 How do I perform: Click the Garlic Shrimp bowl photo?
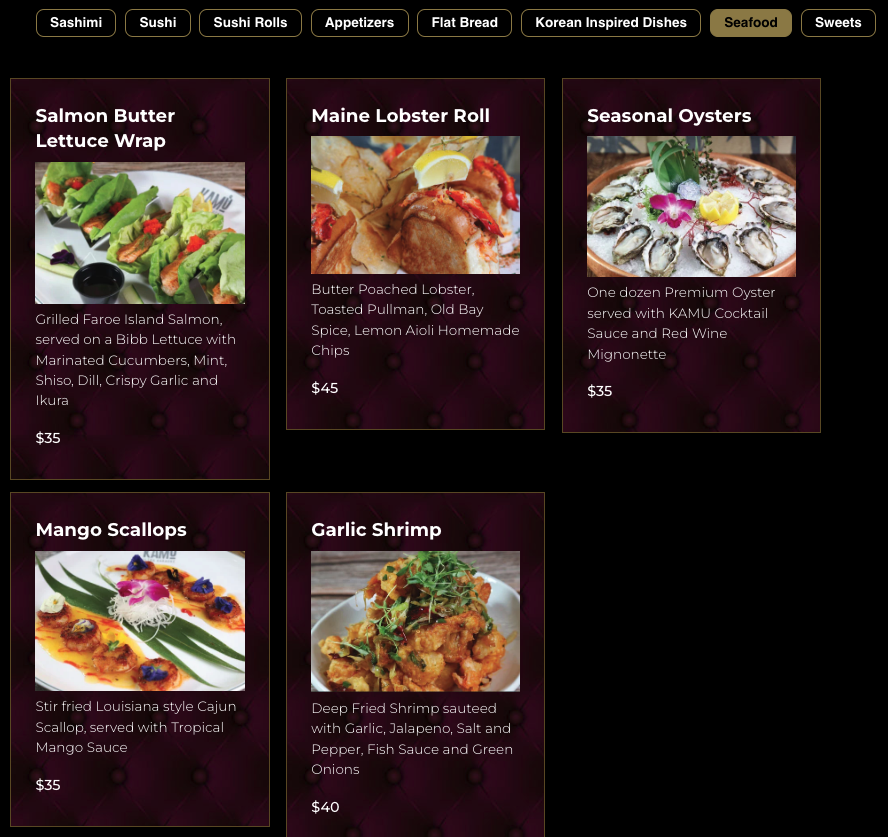pyautogui.click(x=415, y=621)
